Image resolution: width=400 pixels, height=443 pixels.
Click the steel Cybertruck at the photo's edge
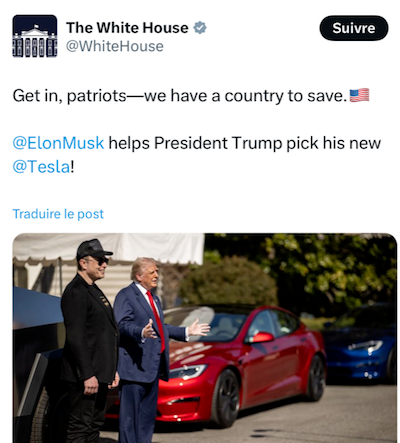pos(35,363)
